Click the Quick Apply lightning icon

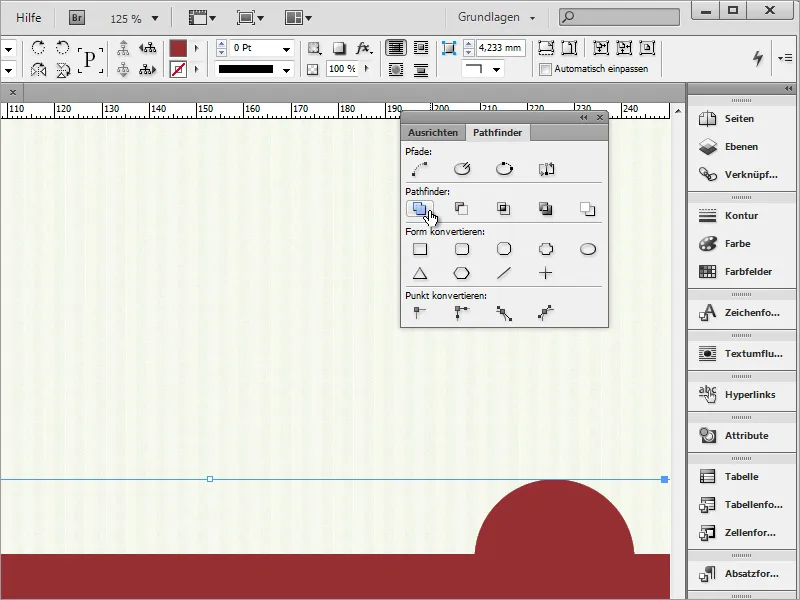(x=758, y=58)
